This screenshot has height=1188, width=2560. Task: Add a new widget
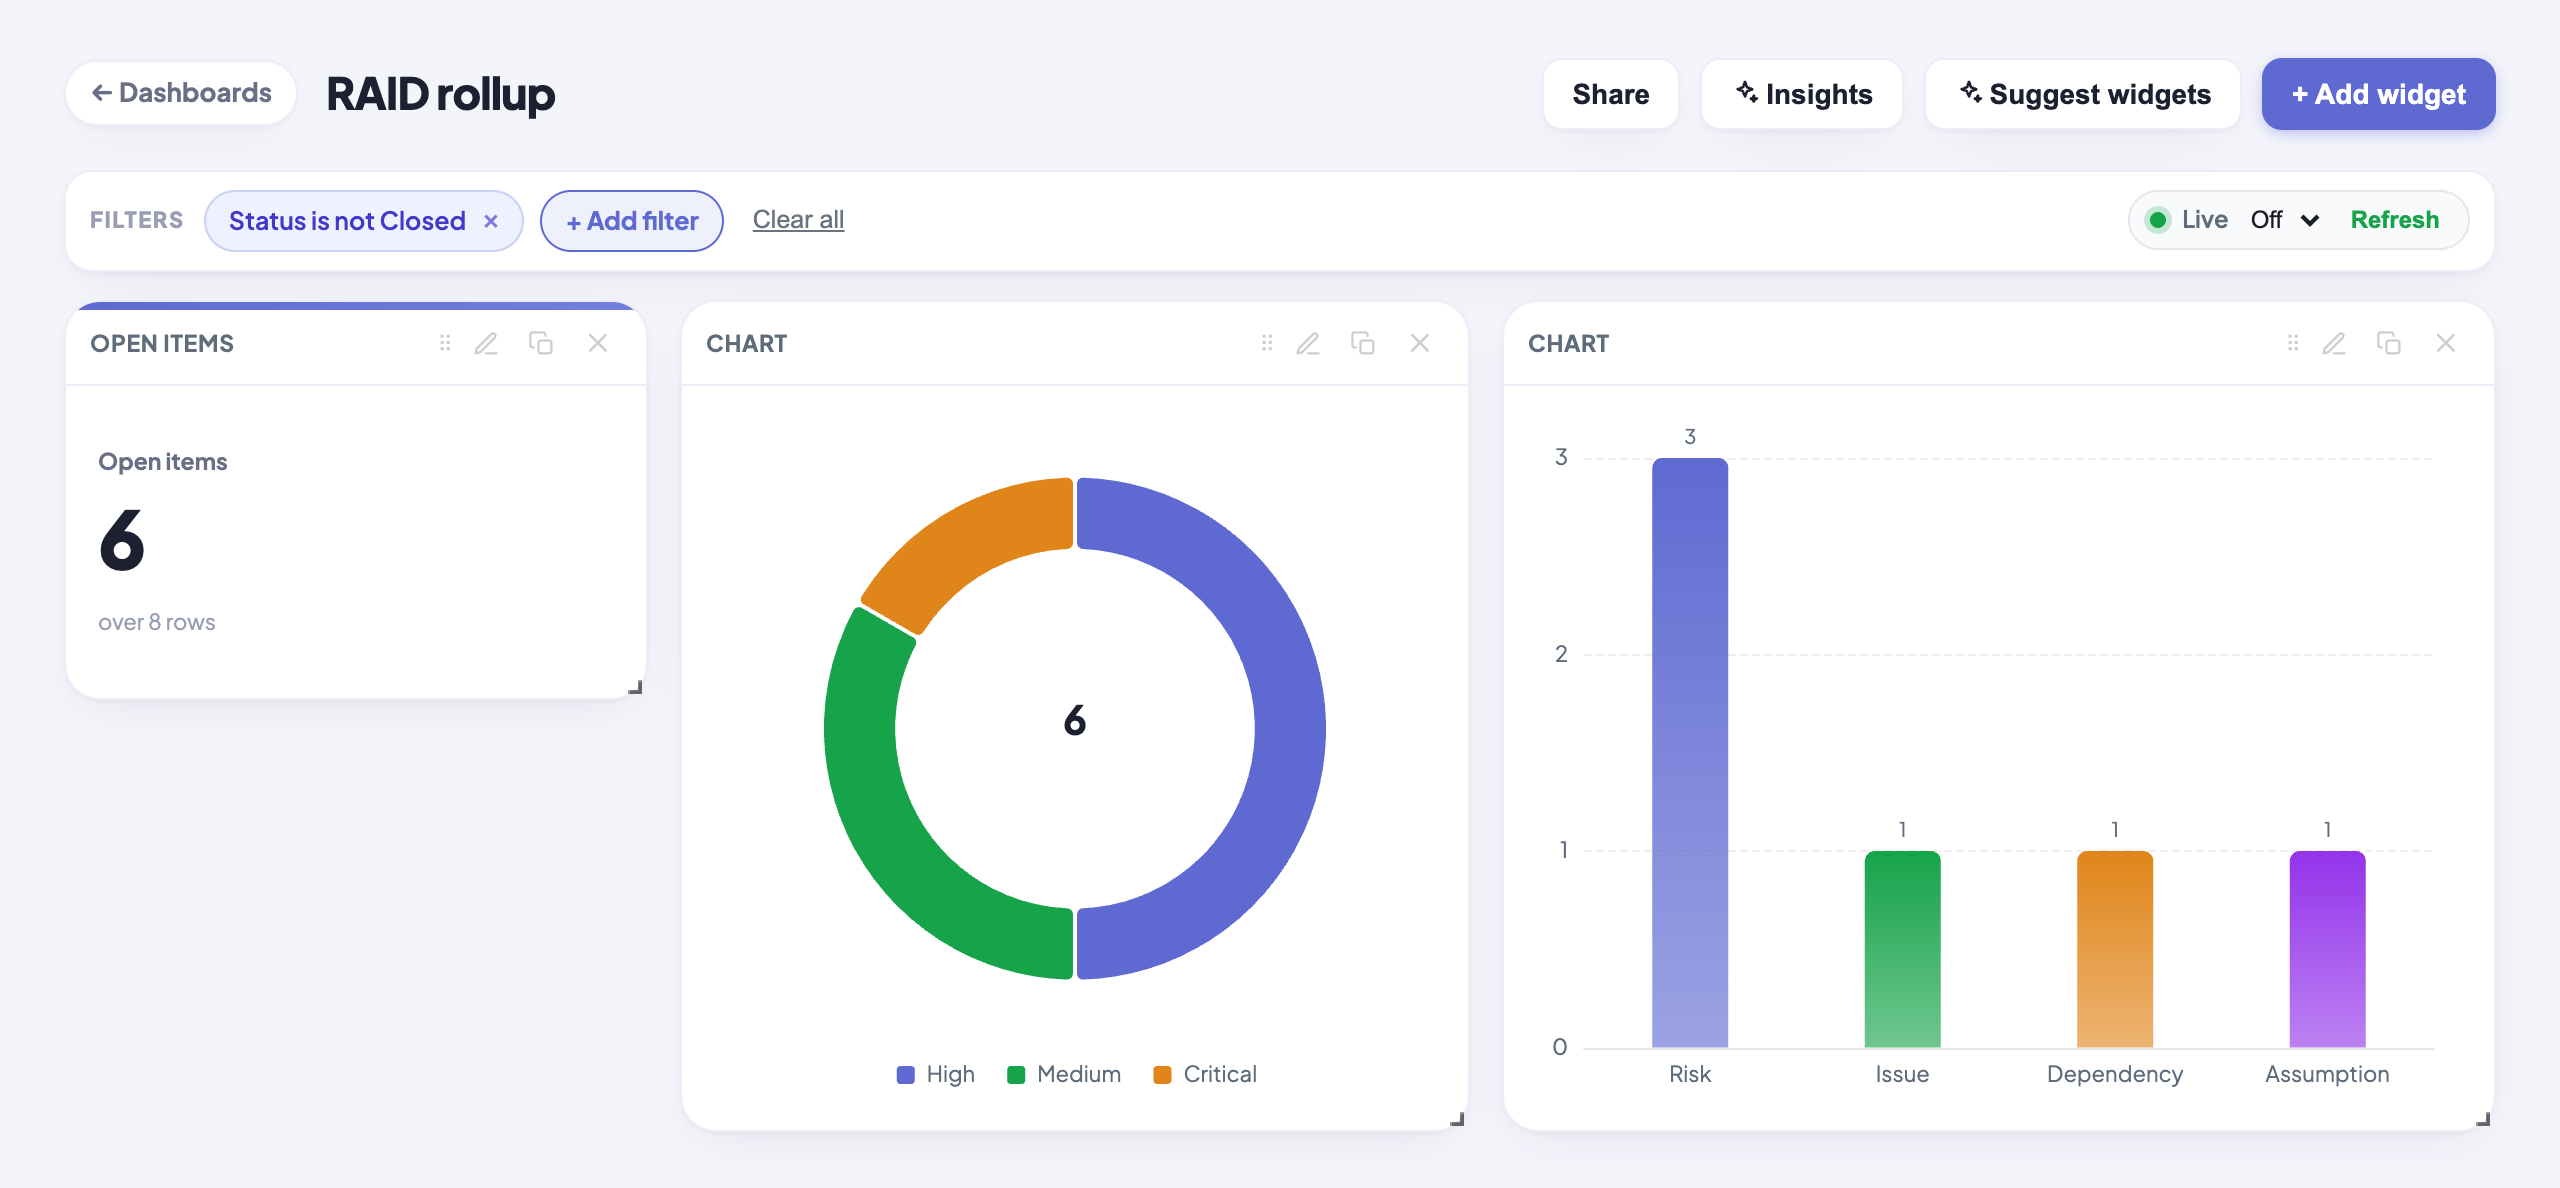2378,94
